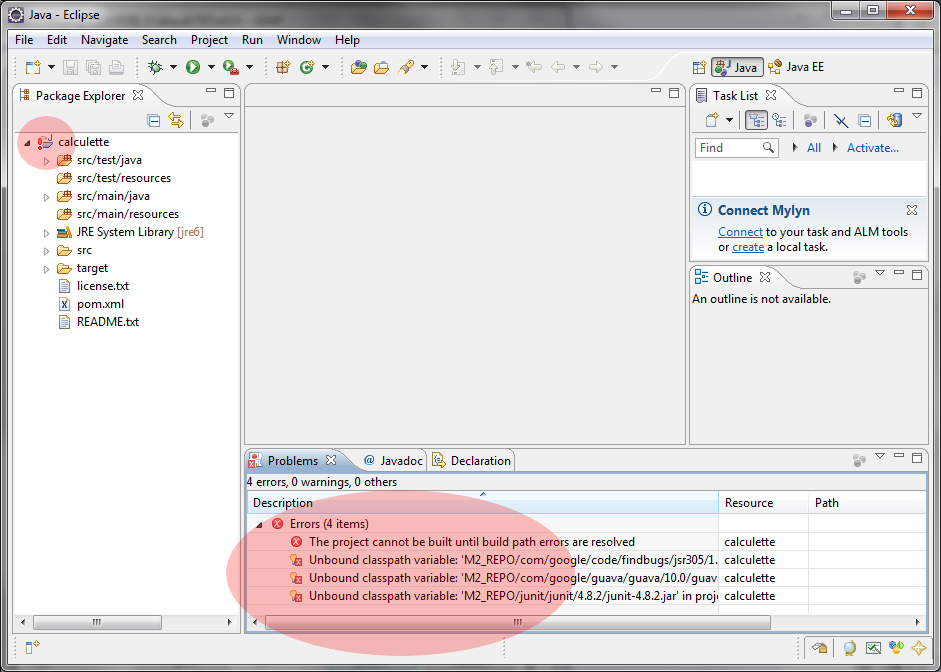
Task: Switch to Java EE perspective
Action: pos(796,67)
